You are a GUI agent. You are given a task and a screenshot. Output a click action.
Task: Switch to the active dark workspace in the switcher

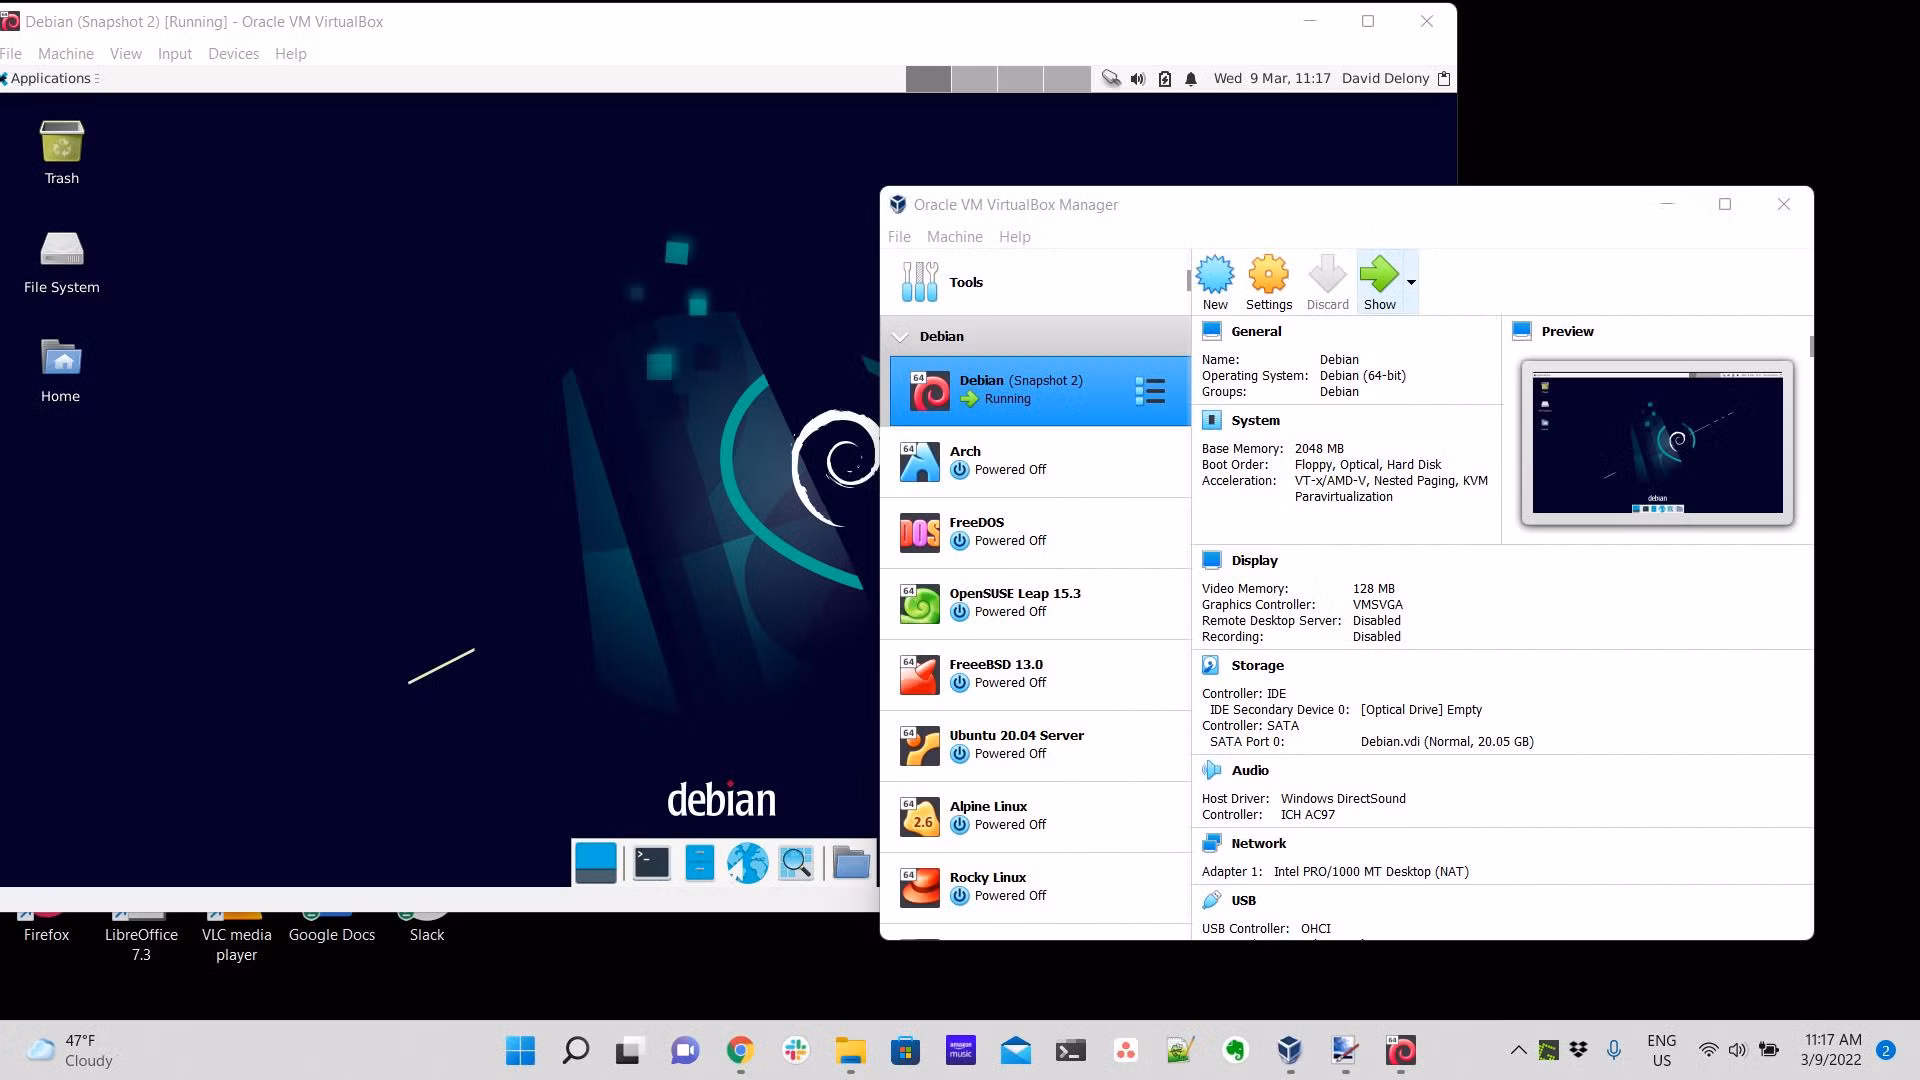(x=928, y=79)
